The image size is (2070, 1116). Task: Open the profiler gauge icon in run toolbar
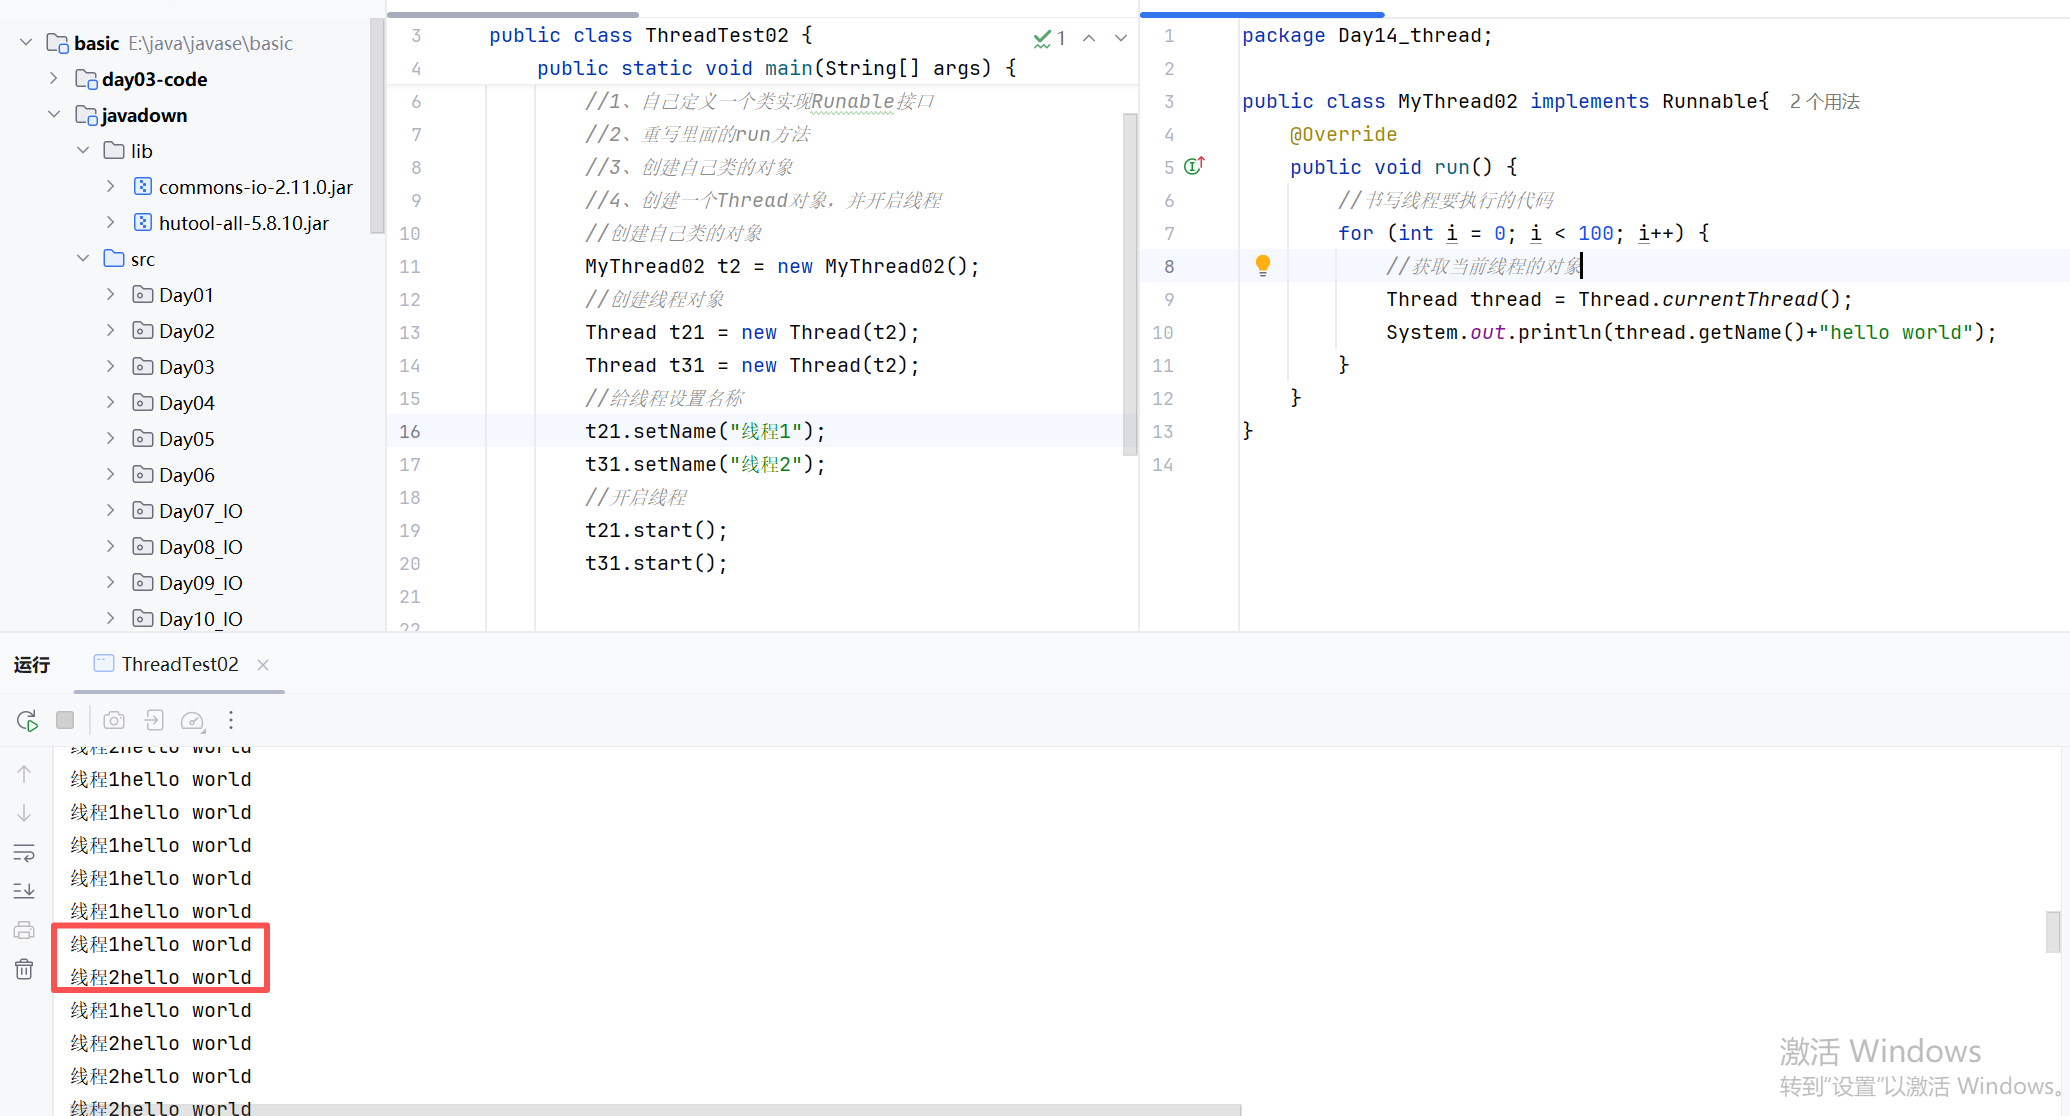pyautogui.click(x=192, y=720)
